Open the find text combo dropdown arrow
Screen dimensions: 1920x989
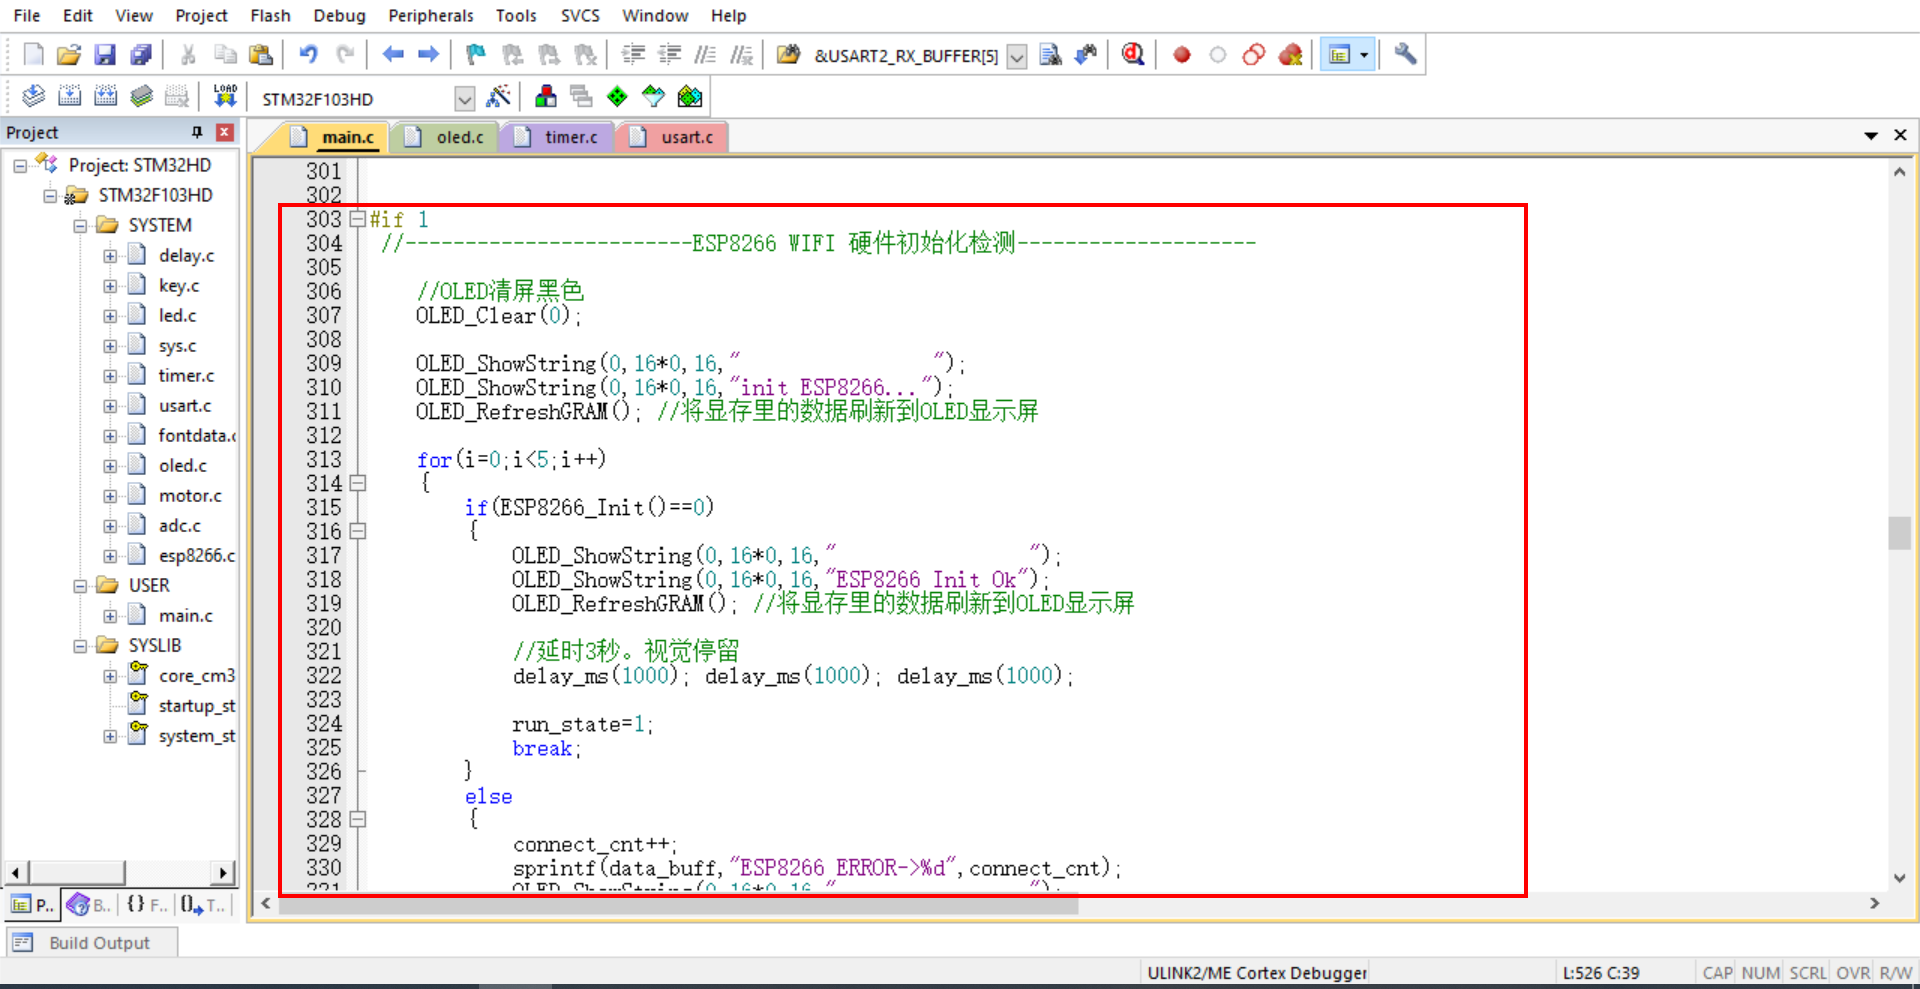1016,56
